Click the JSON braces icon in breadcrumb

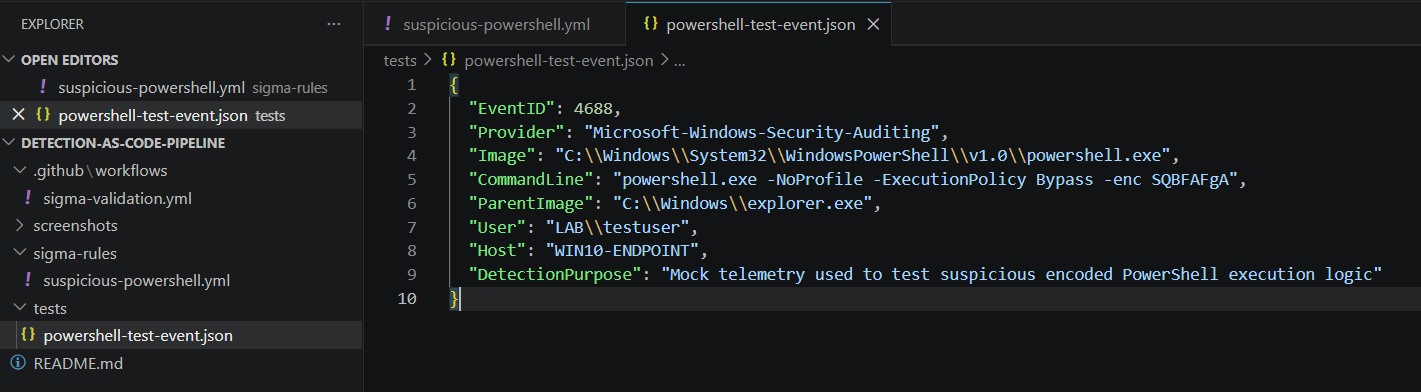coord(449,61)
